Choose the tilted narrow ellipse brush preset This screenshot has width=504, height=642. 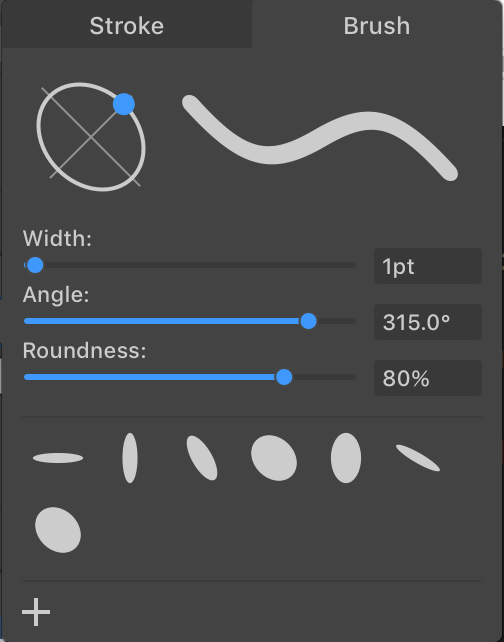coord(202,458)
